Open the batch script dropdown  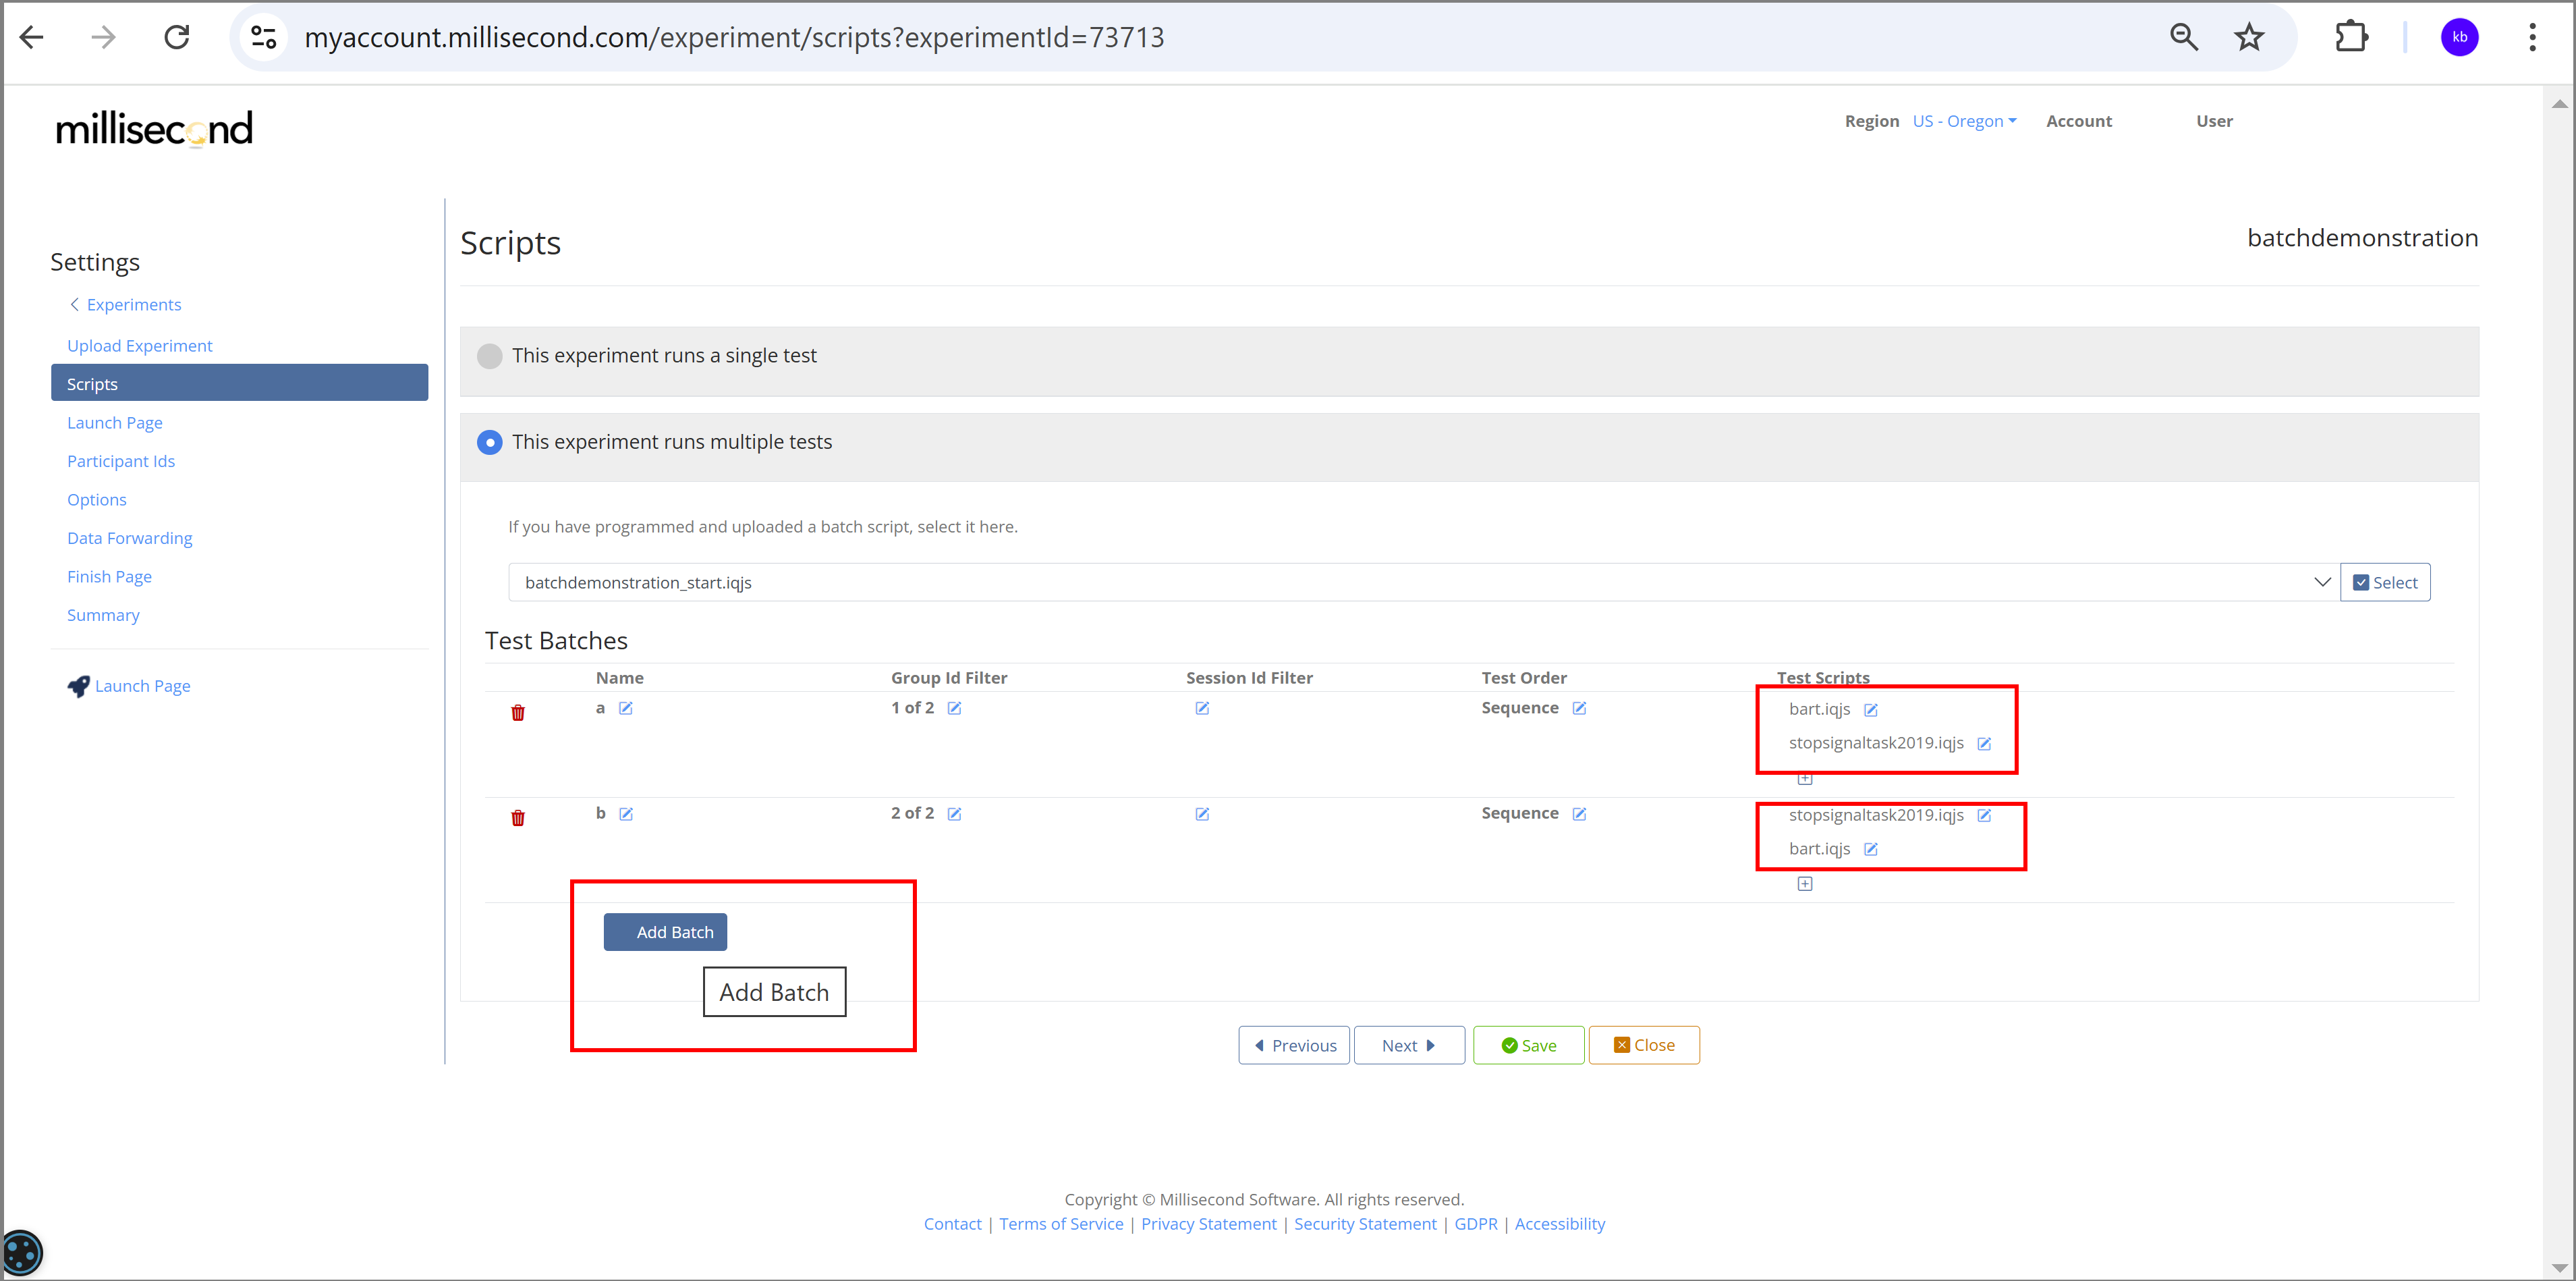point(2322,582)
